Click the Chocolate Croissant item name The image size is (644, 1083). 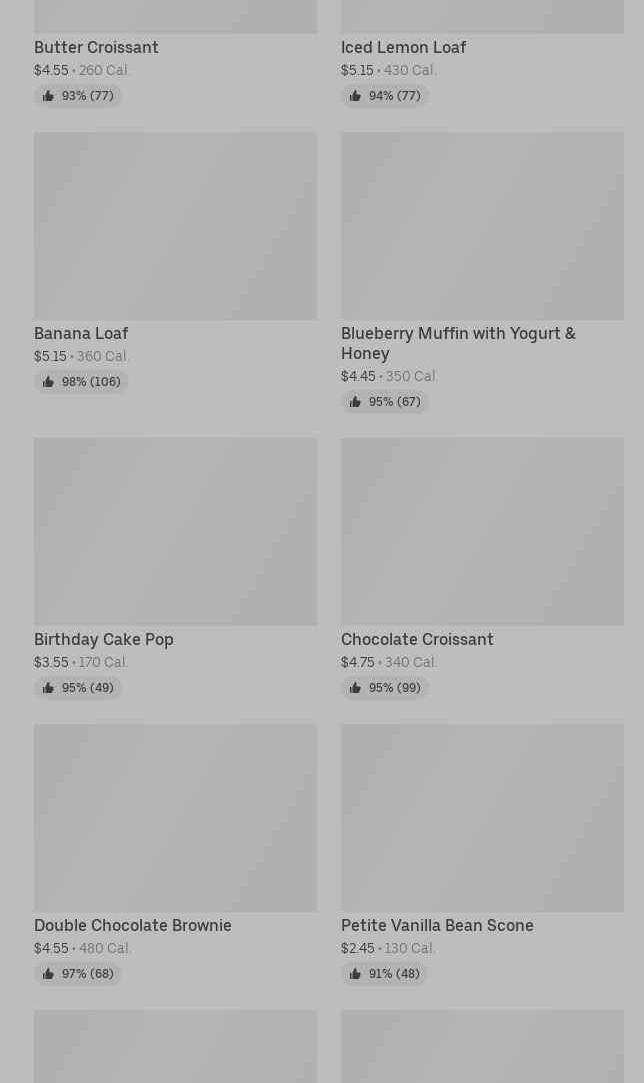click(417, 639)
